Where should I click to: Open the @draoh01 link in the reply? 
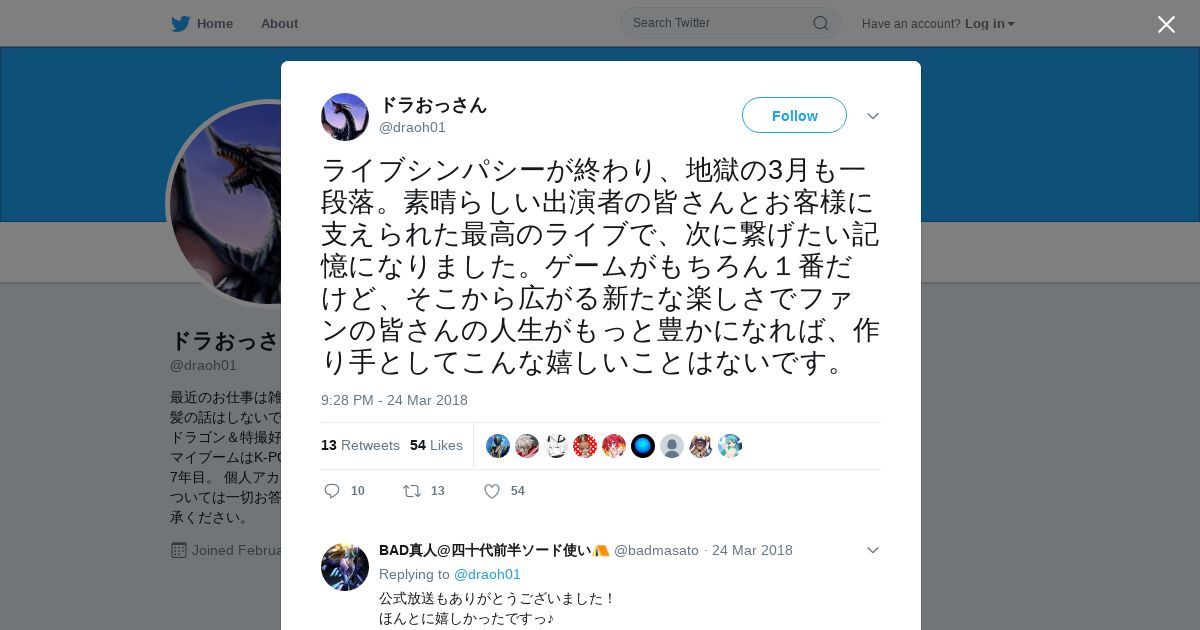(487, 574)
